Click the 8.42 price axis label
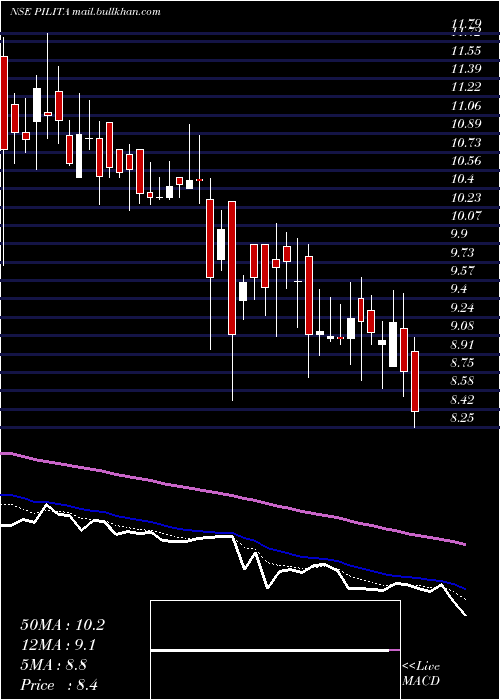Screen dimensions: 500x700 462,399
